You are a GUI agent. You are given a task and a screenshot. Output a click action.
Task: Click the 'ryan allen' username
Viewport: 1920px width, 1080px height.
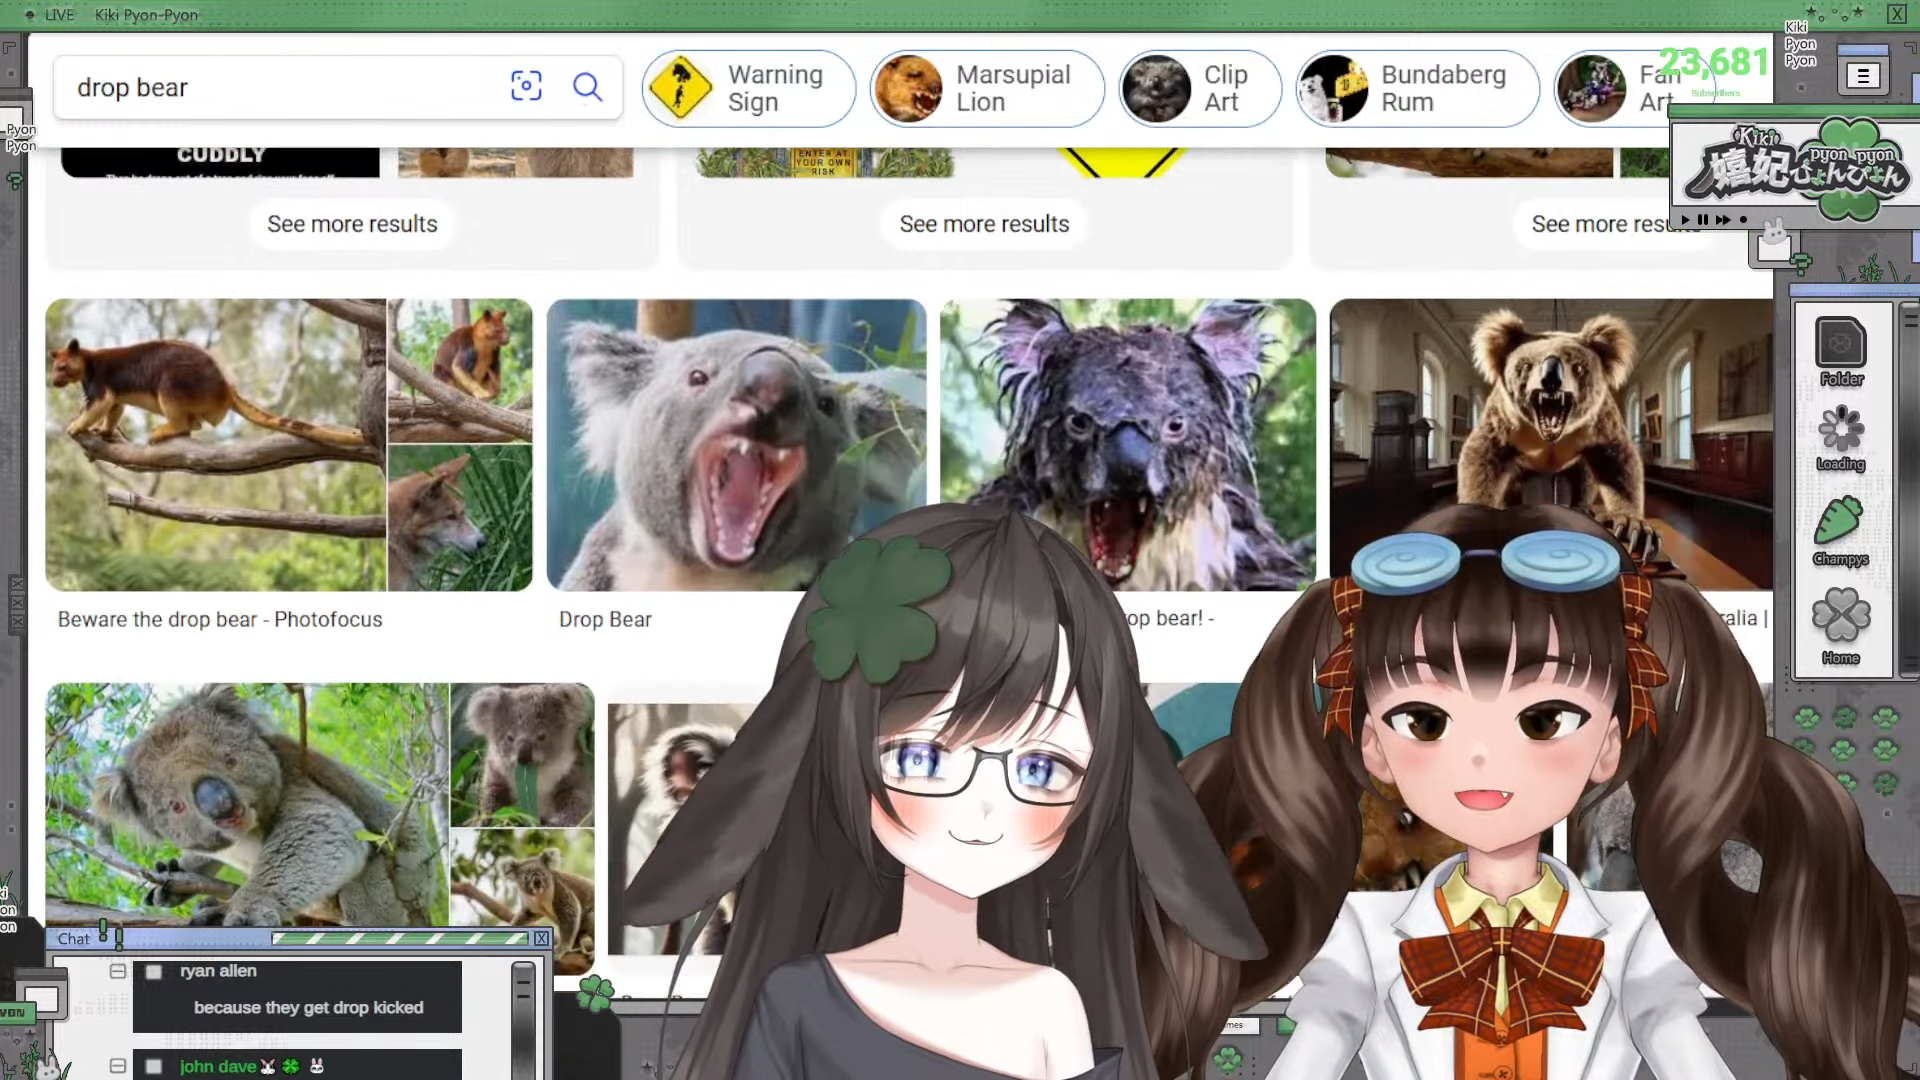(x=218, y=971)
